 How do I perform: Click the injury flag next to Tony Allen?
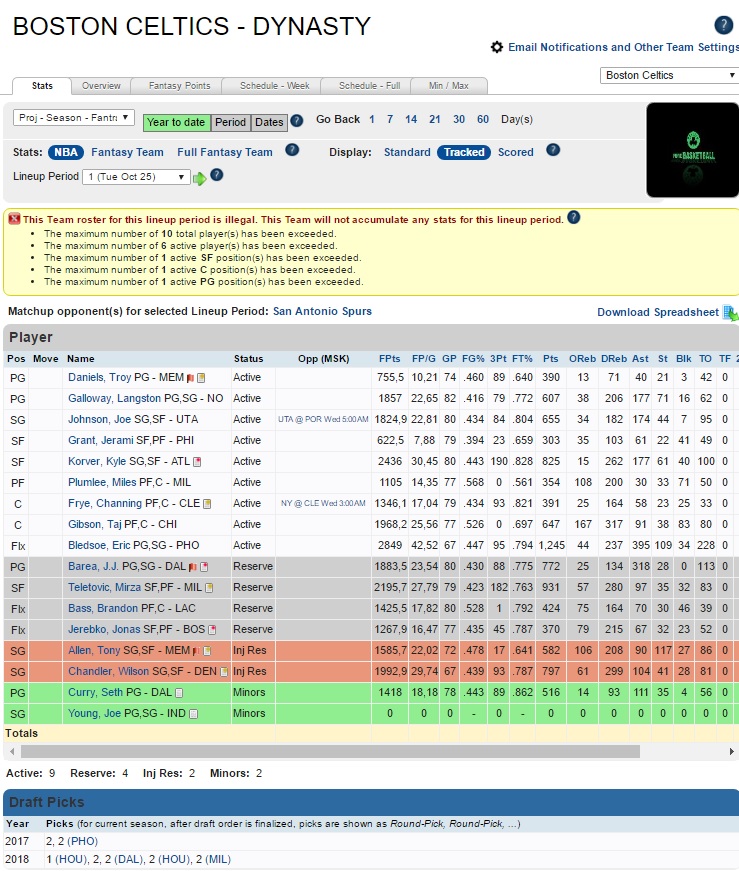point(196,651)
